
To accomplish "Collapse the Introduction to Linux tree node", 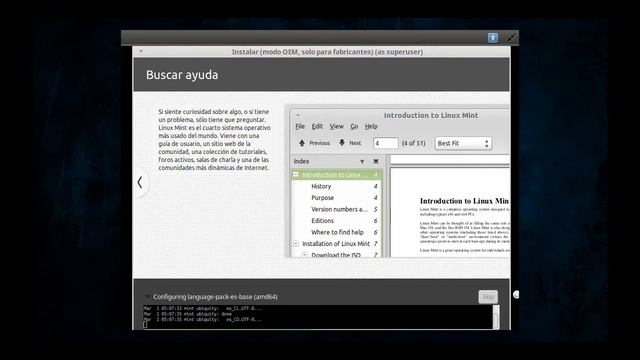I will (x=296, y=174).
